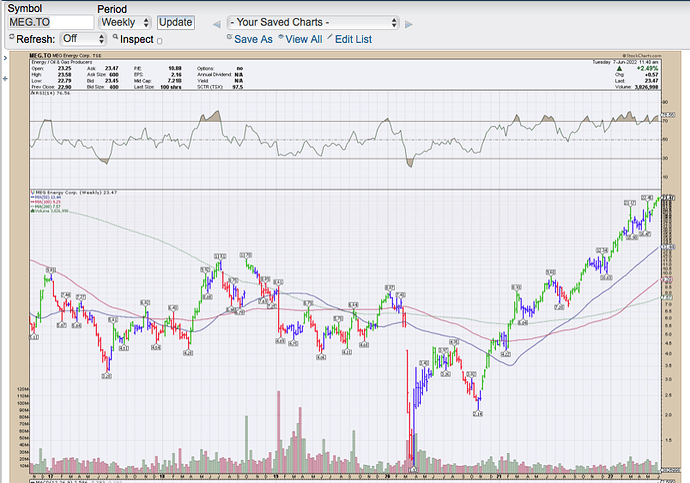690x483 pixels.
Task: Click the pencil icon before Edit List
Action: (x=330, y=37)
